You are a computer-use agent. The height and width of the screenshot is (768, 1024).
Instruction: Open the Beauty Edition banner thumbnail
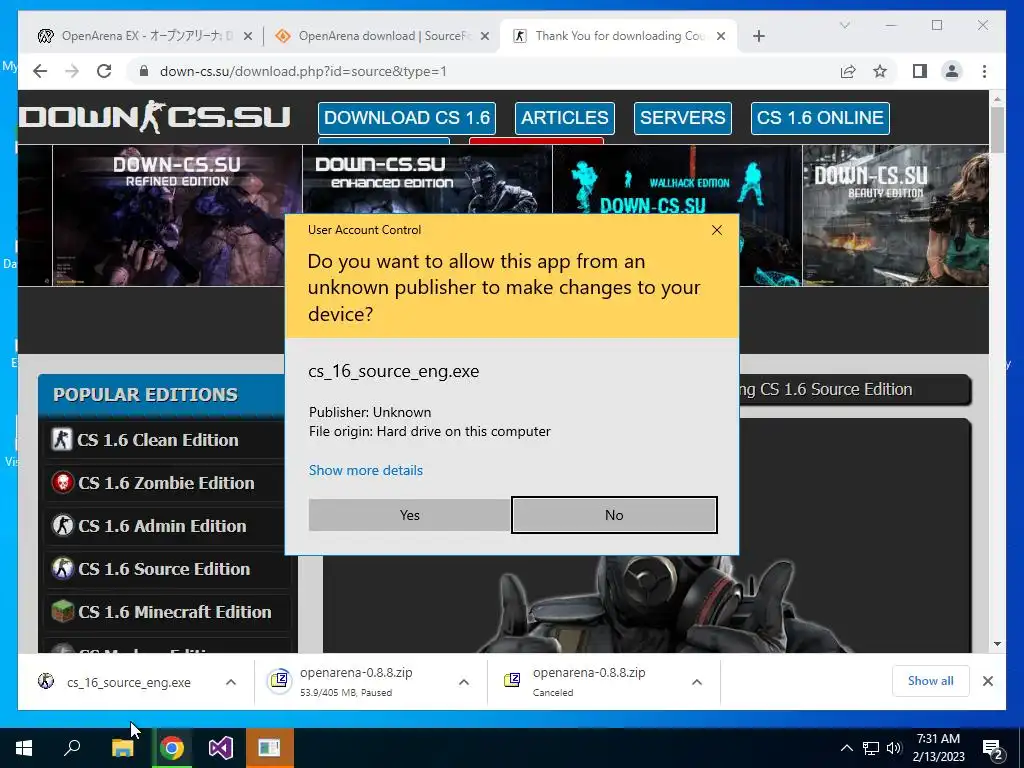(x=895, y=216)
